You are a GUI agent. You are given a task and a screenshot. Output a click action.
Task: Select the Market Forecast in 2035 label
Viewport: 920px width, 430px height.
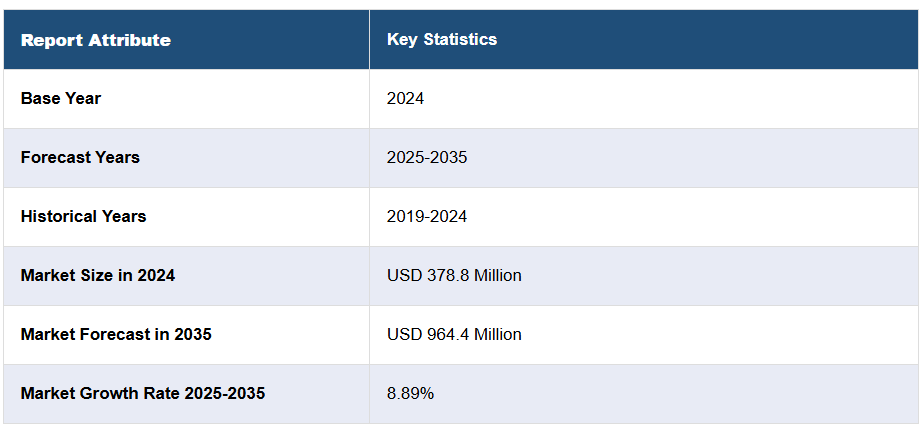click(116, 334)
